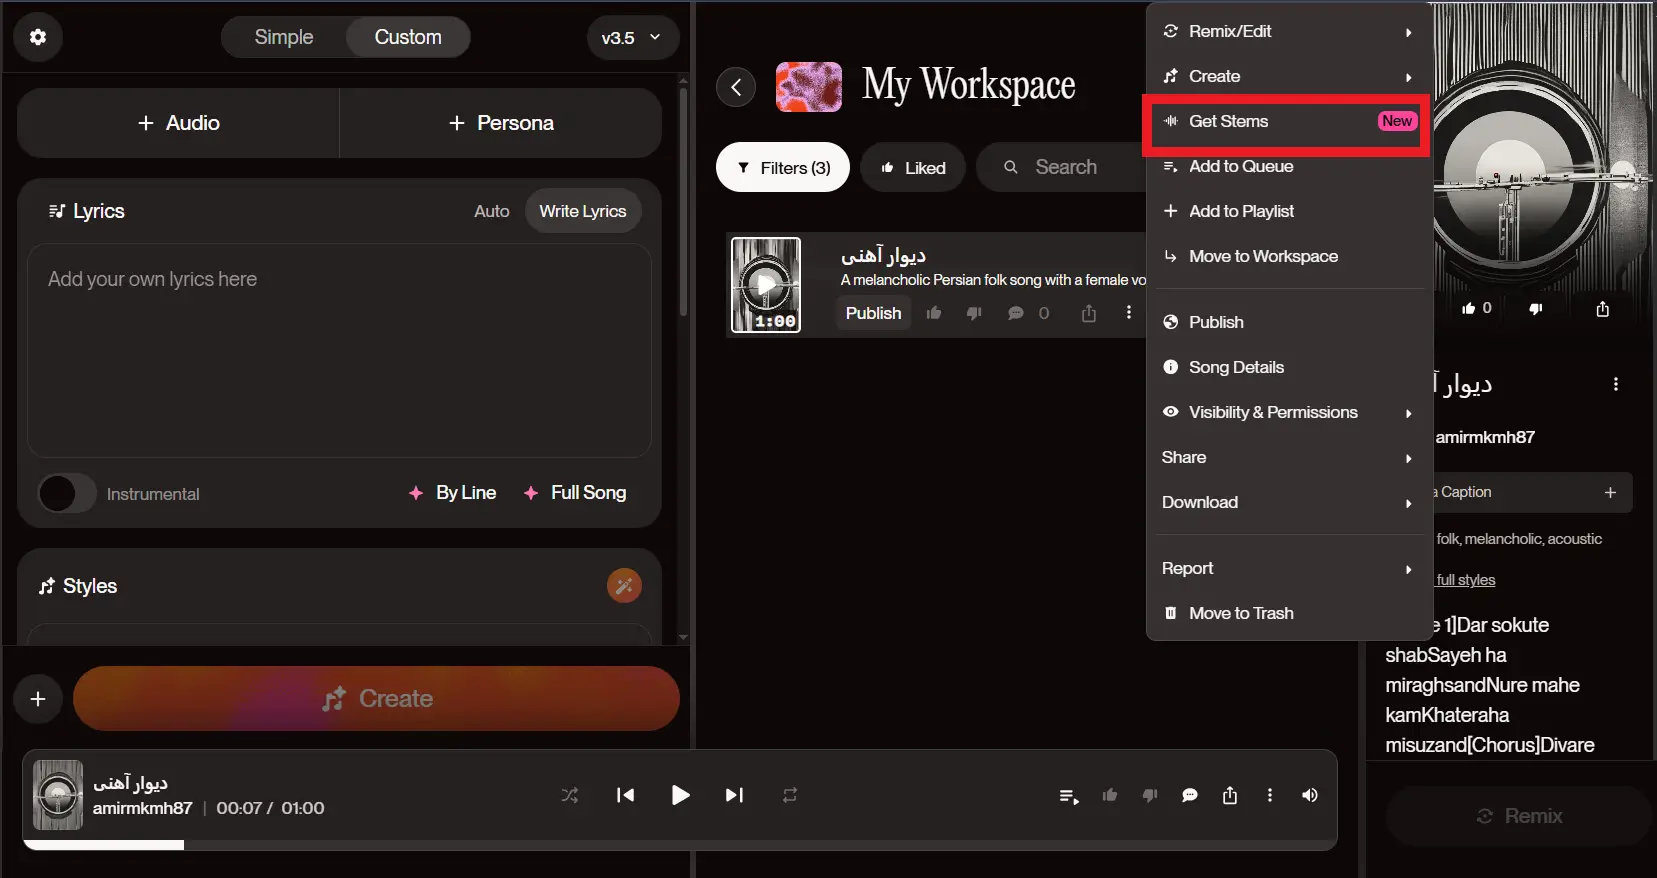Click the shuffle icon in player bar

[x=569, y=795]
